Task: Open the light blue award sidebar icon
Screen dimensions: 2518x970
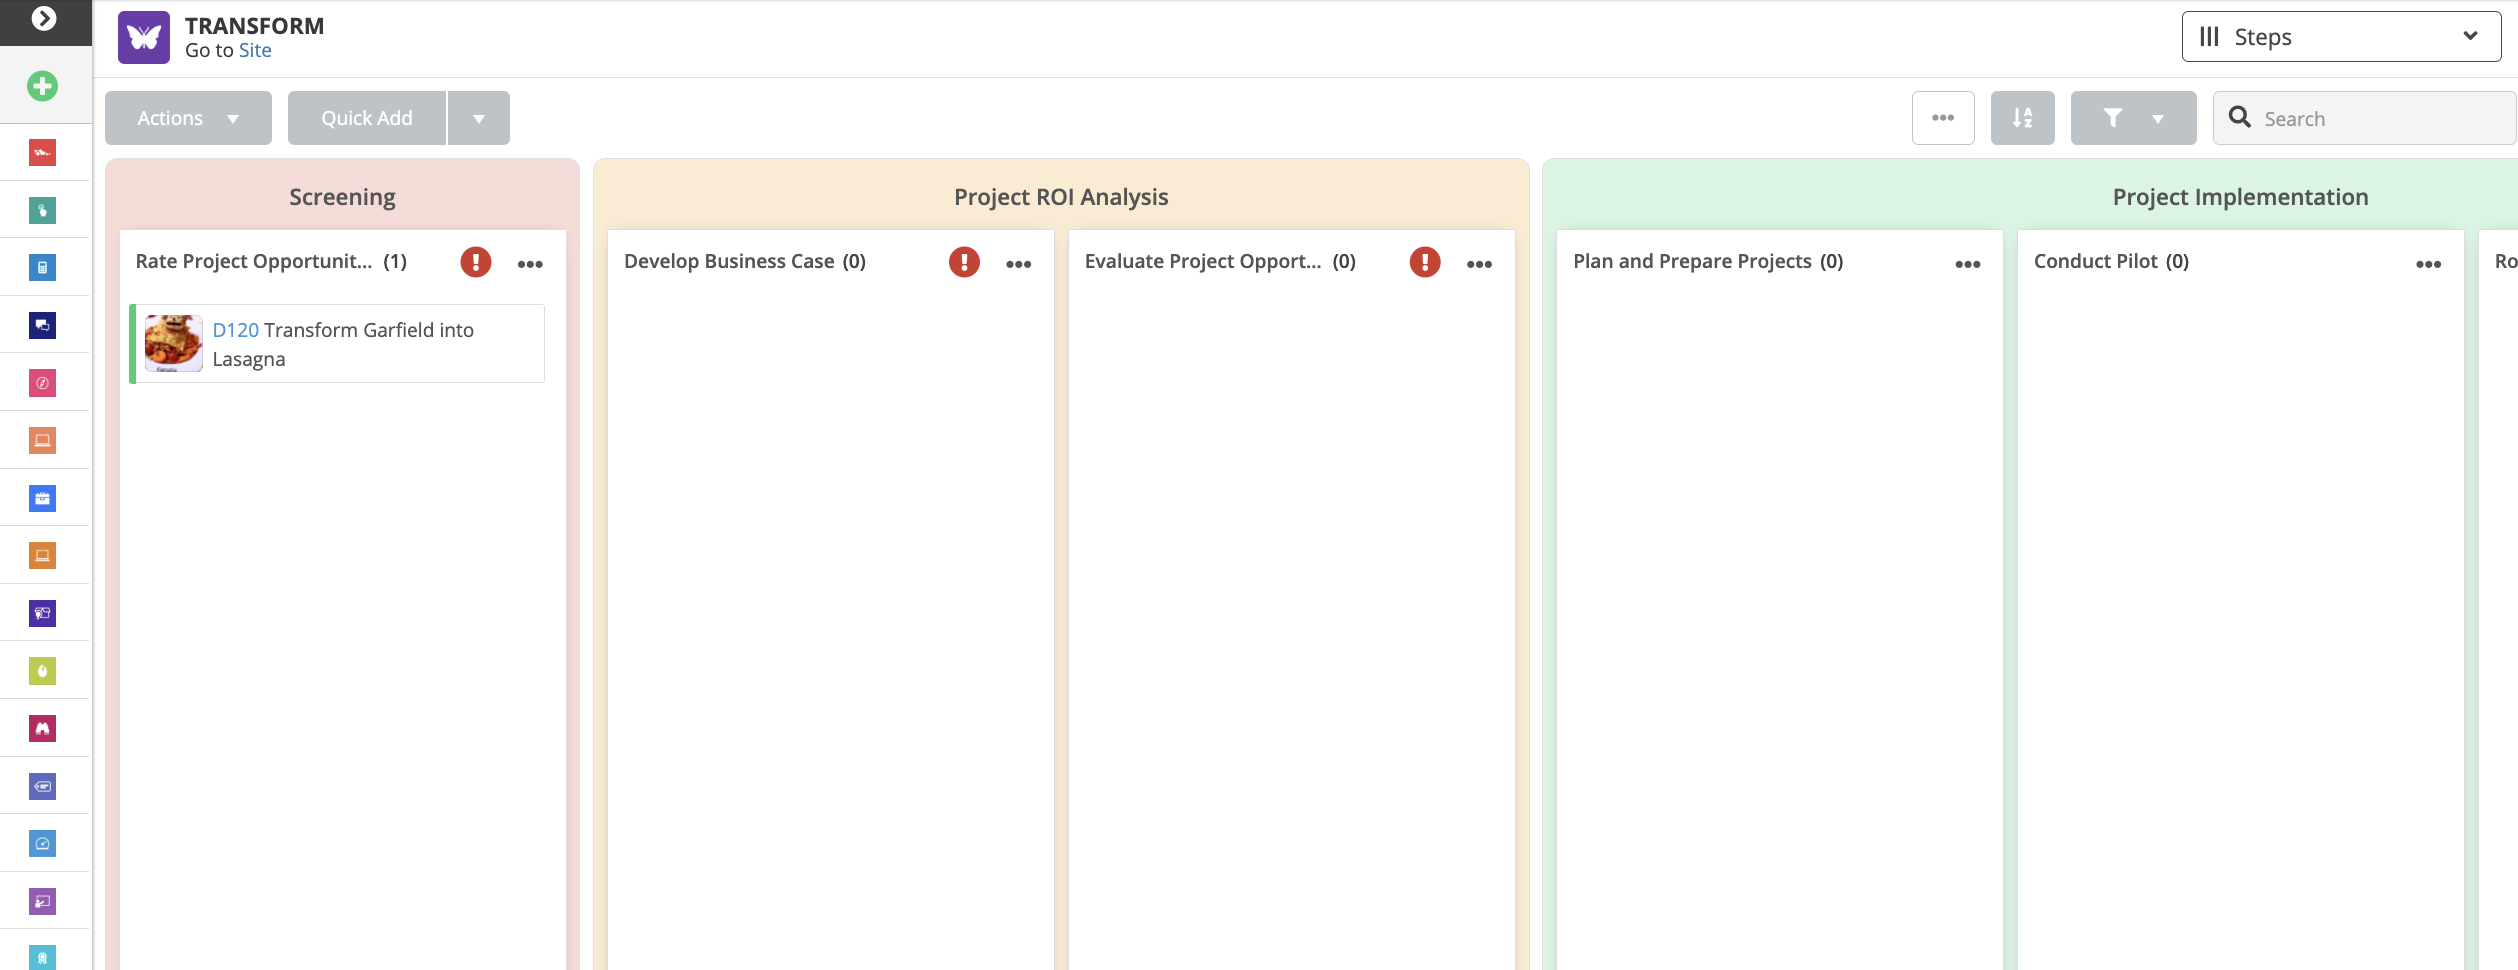Action: coord(42,957)
